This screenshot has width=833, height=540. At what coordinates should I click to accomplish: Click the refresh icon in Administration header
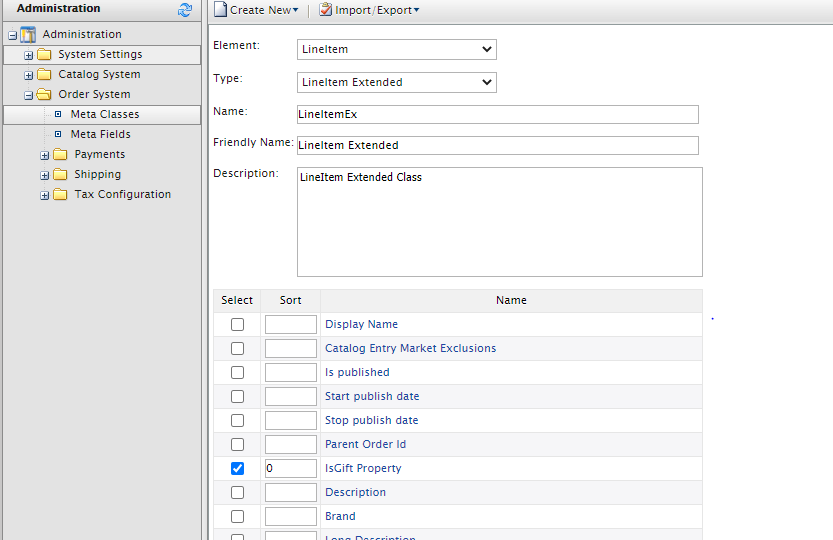coord(184,10)
